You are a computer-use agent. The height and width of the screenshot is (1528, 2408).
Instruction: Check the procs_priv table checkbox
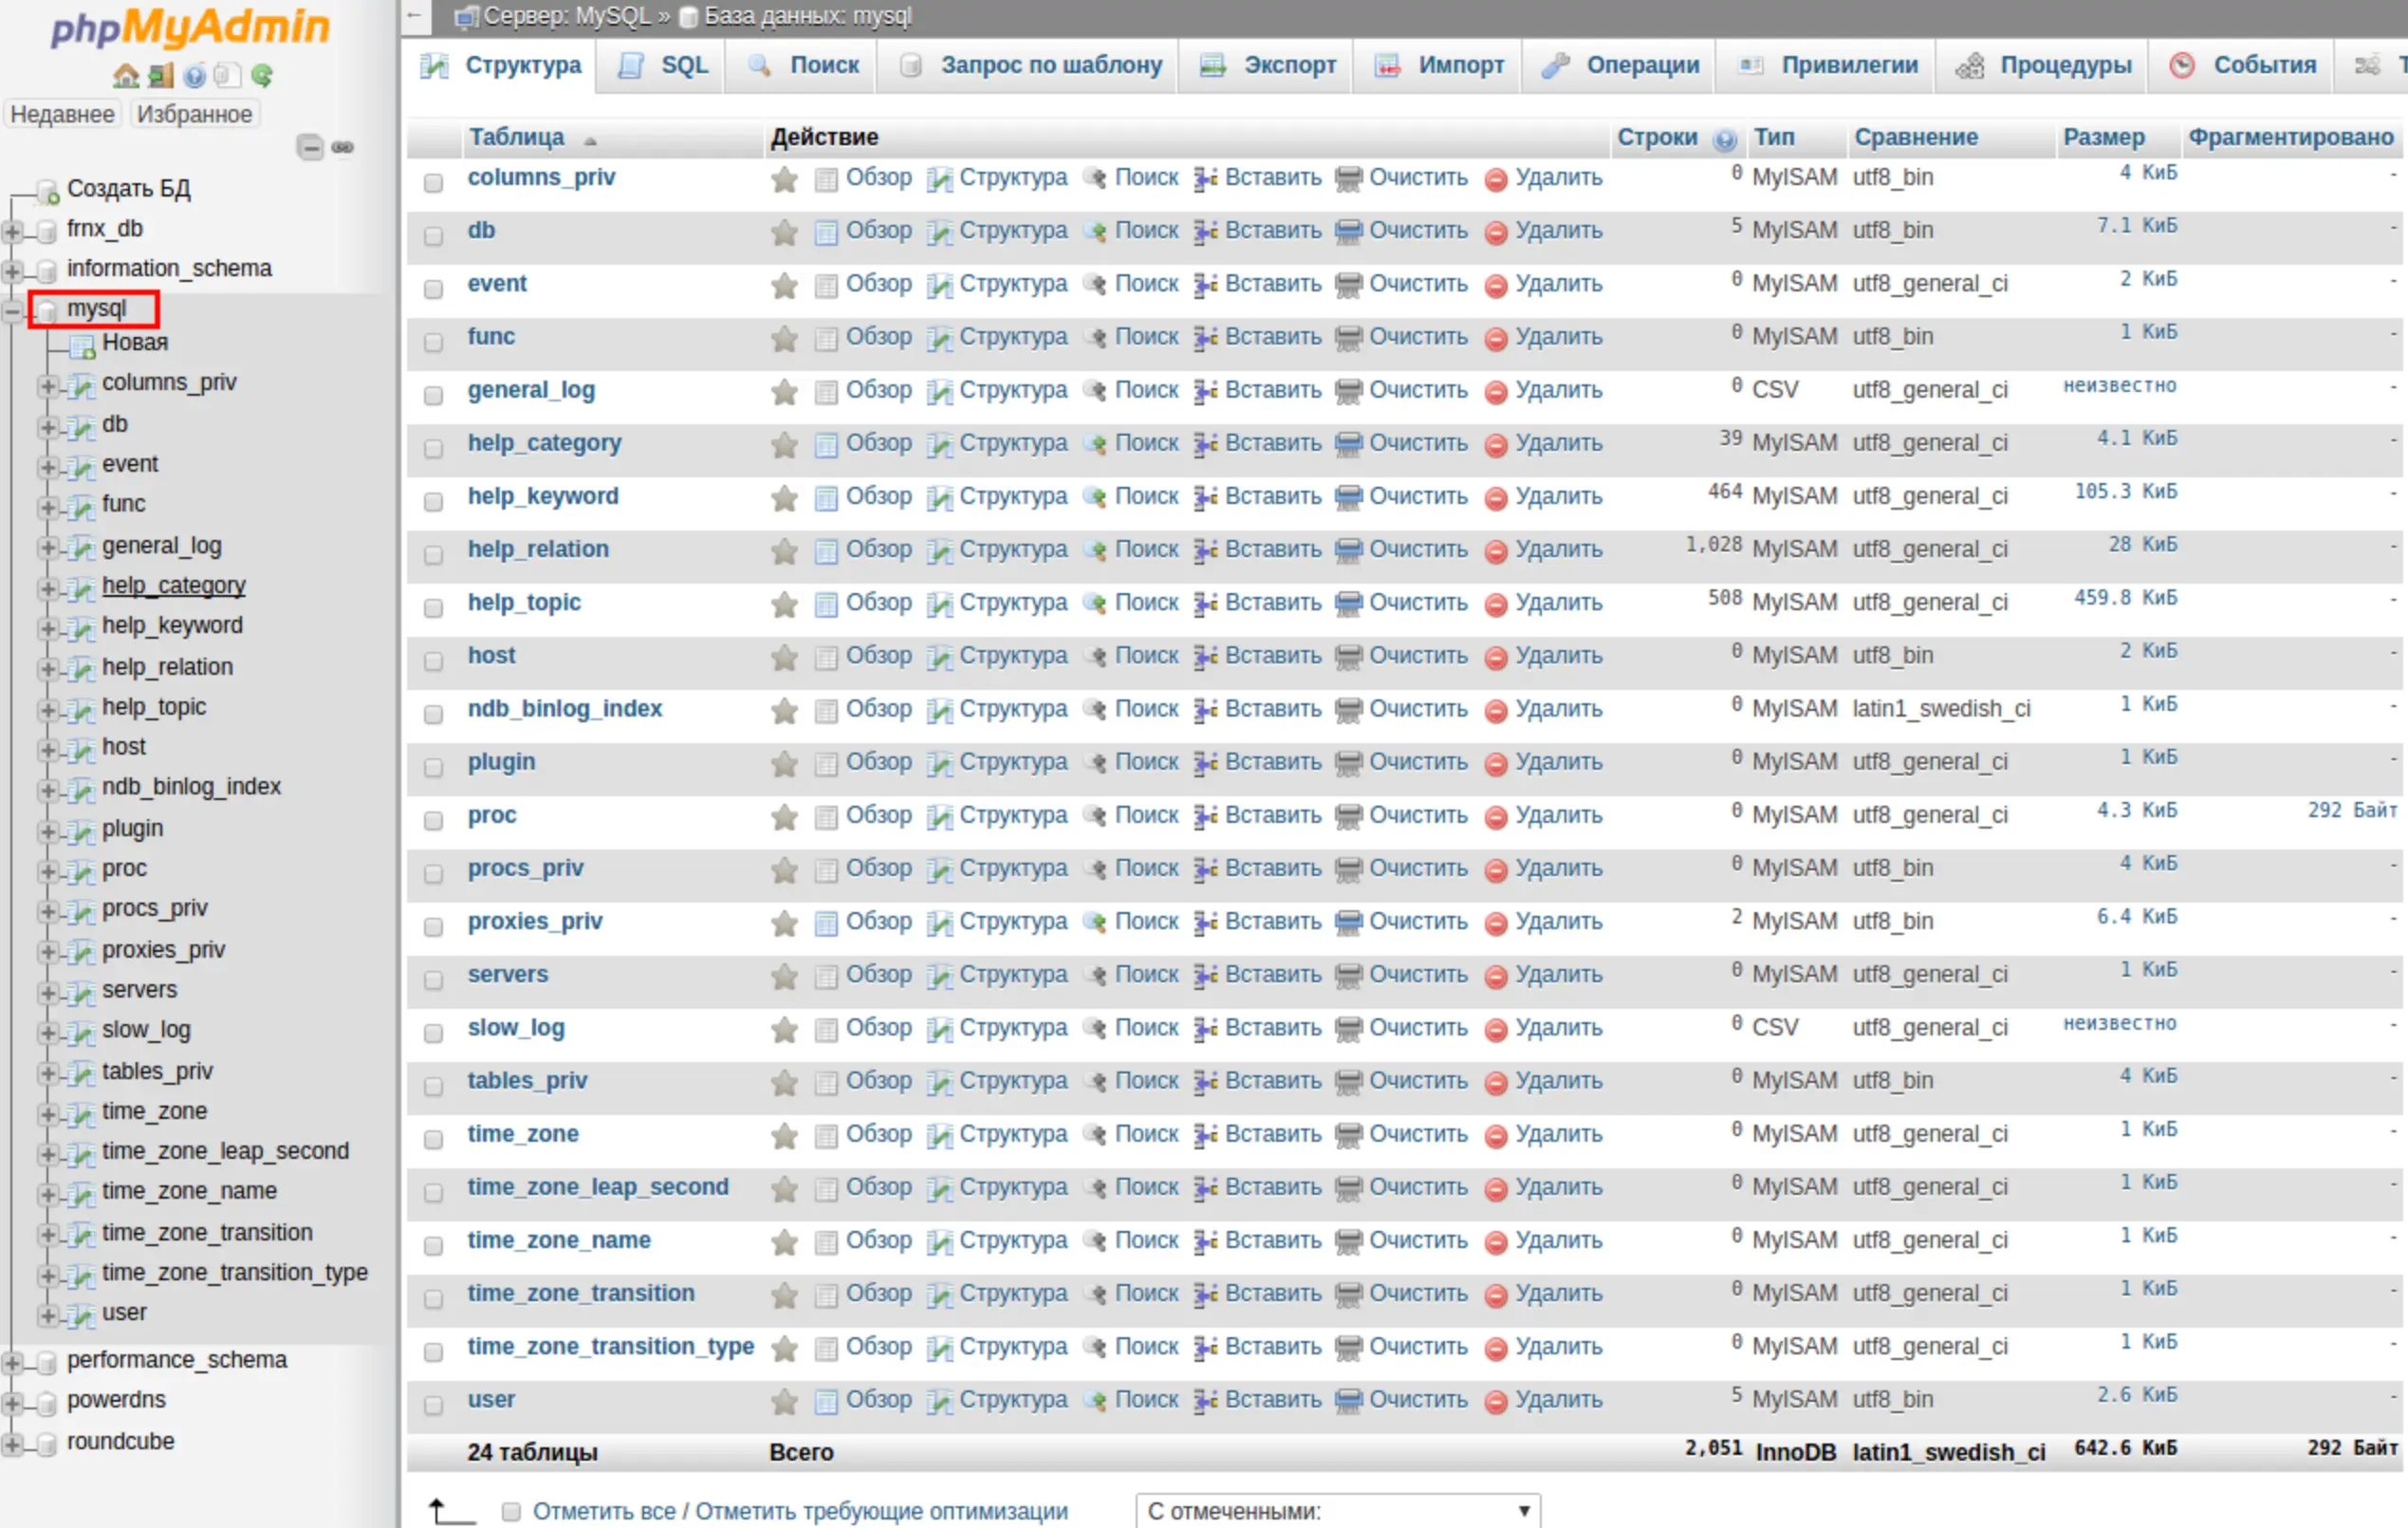433,873
